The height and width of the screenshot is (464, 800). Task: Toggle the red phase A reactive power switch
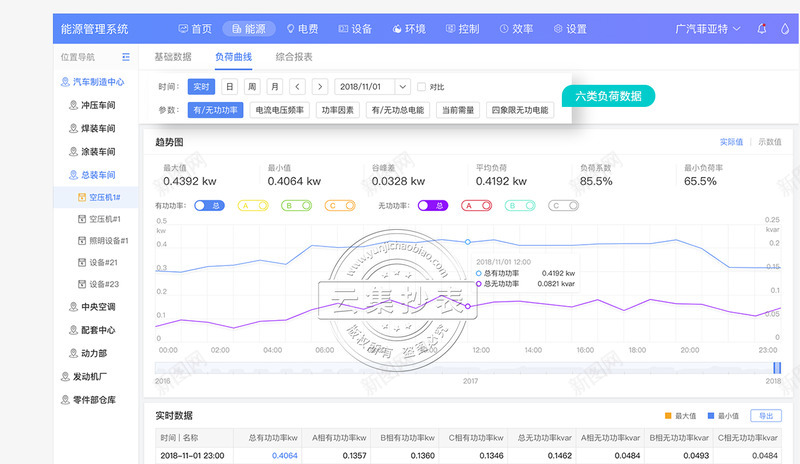[475, 205]
